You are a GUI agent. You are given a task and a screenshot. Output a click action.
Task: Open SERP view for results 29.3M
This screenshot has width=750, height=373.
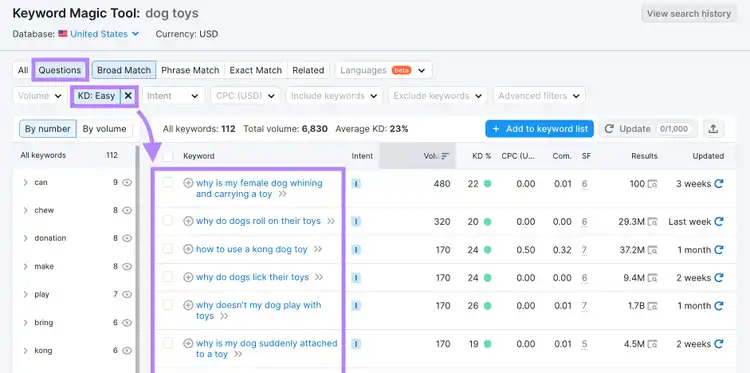(652, 221)
